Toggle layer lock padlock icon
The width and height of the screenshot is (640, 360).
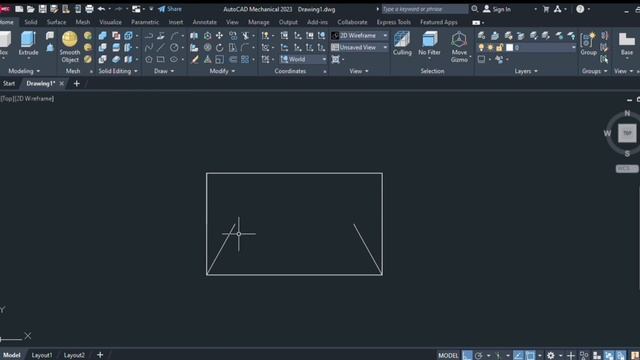tap(500, 48)
